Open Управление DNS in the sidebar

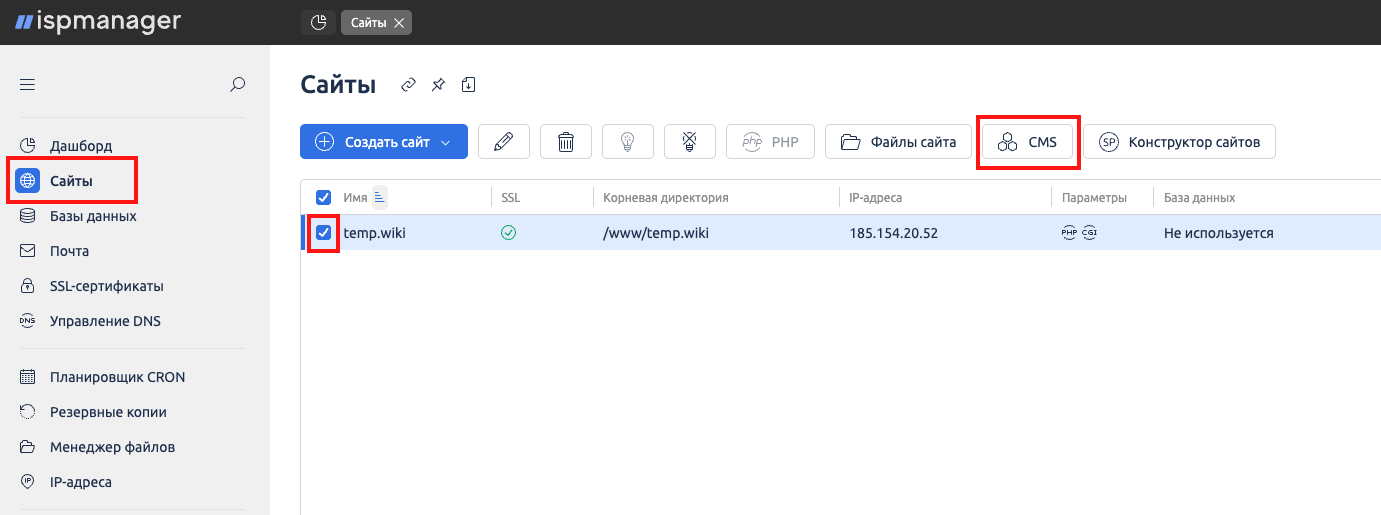pyautogui.click(x=90, y=321)
